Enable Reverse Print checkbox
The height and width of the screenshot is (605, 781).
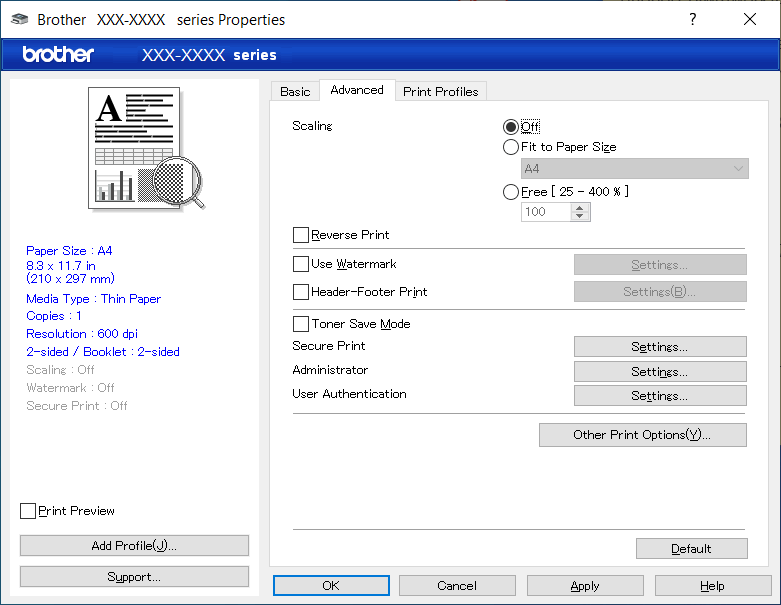pos(301,235)
